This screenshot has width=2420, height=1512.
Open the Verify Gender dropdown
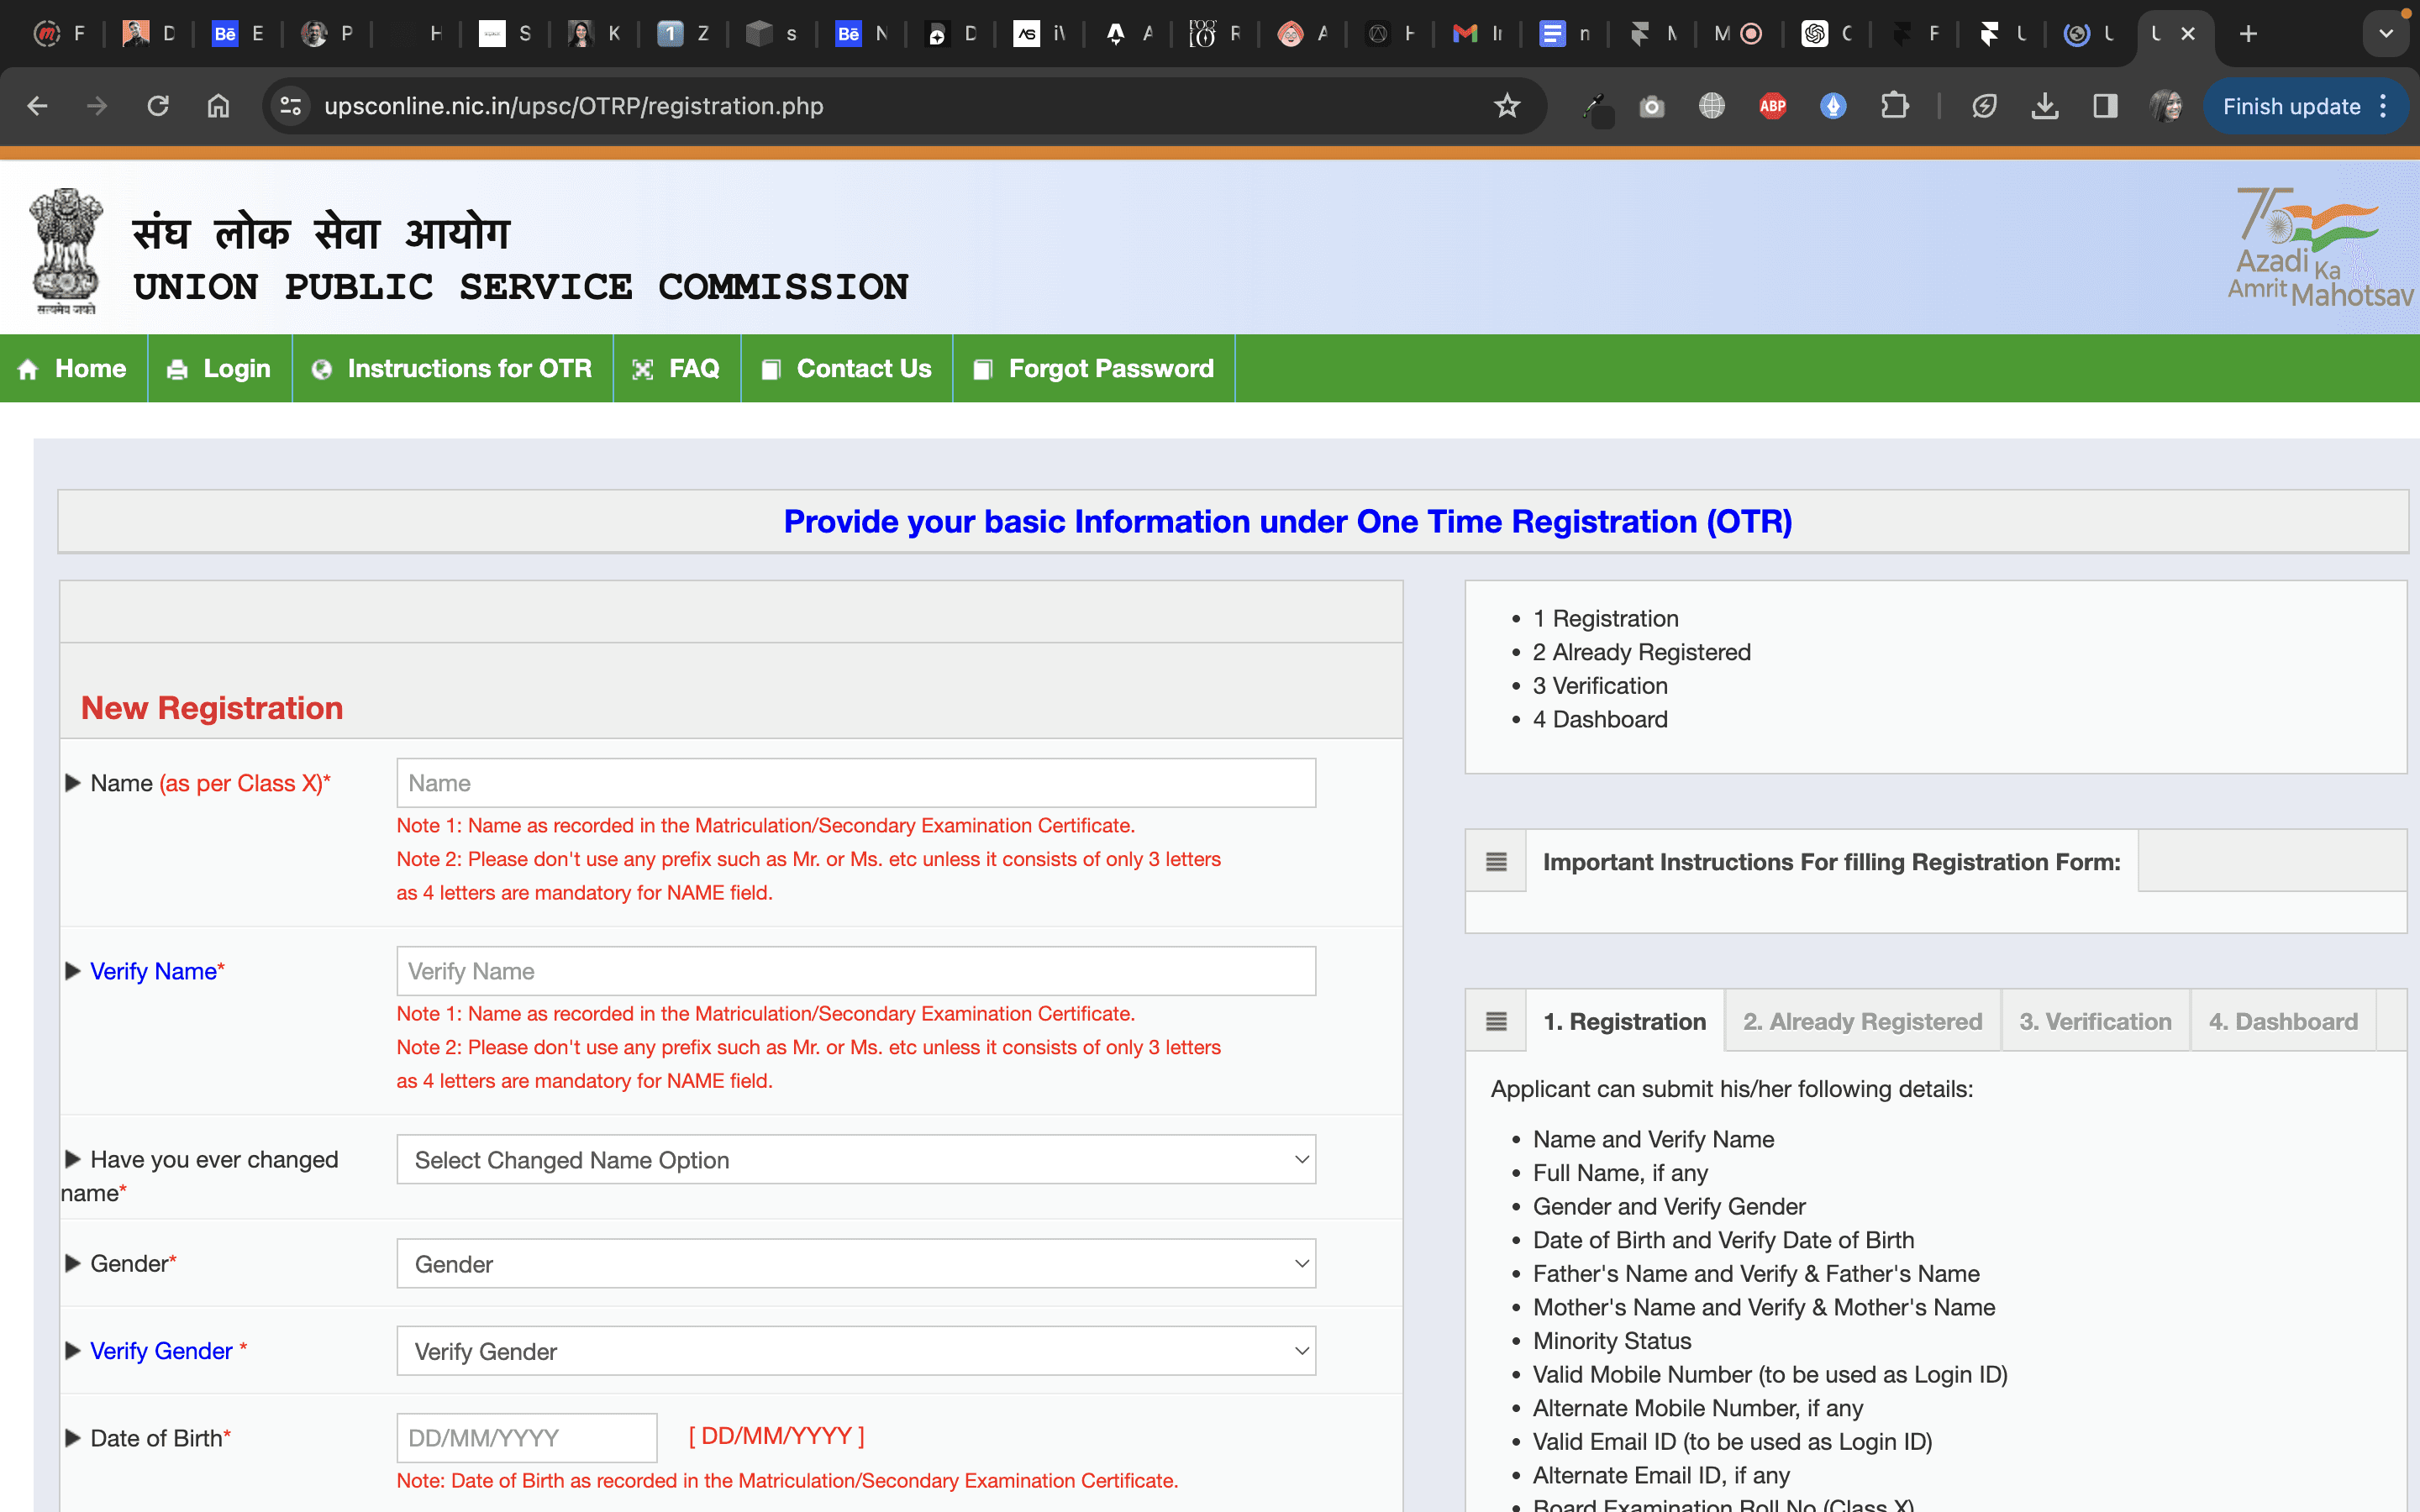point(856,1351)
